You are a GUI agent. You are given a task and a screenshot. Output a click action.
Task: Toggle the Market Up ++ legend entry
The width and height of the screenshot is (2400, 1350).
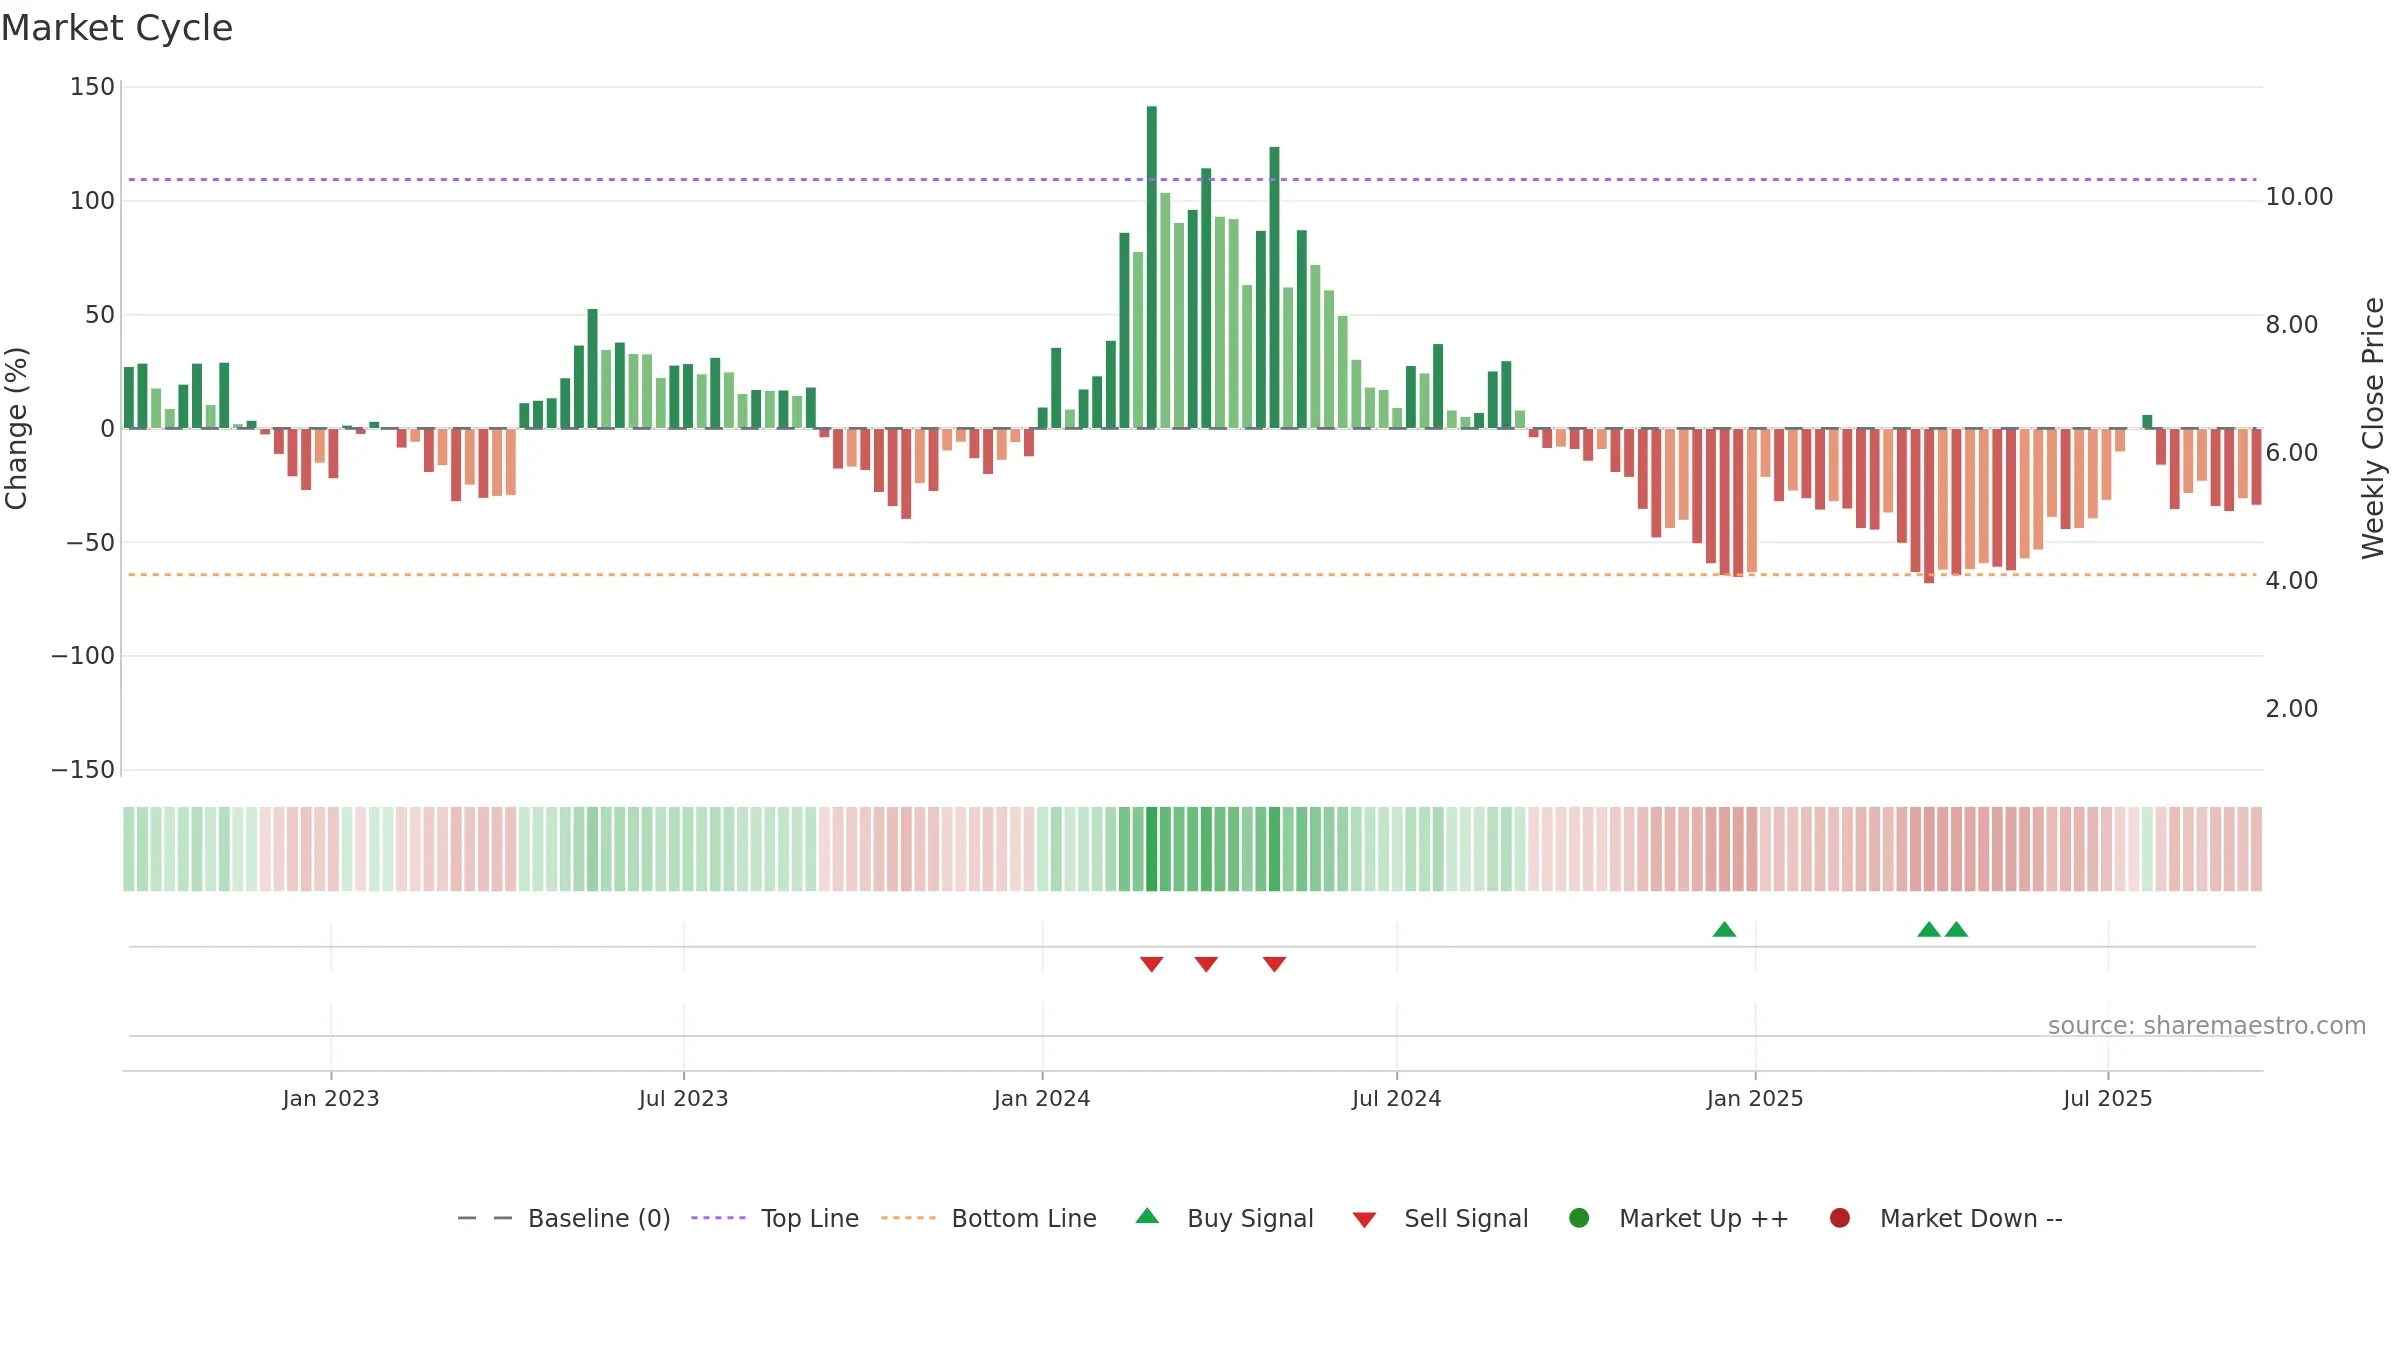click(1679, 1218)
